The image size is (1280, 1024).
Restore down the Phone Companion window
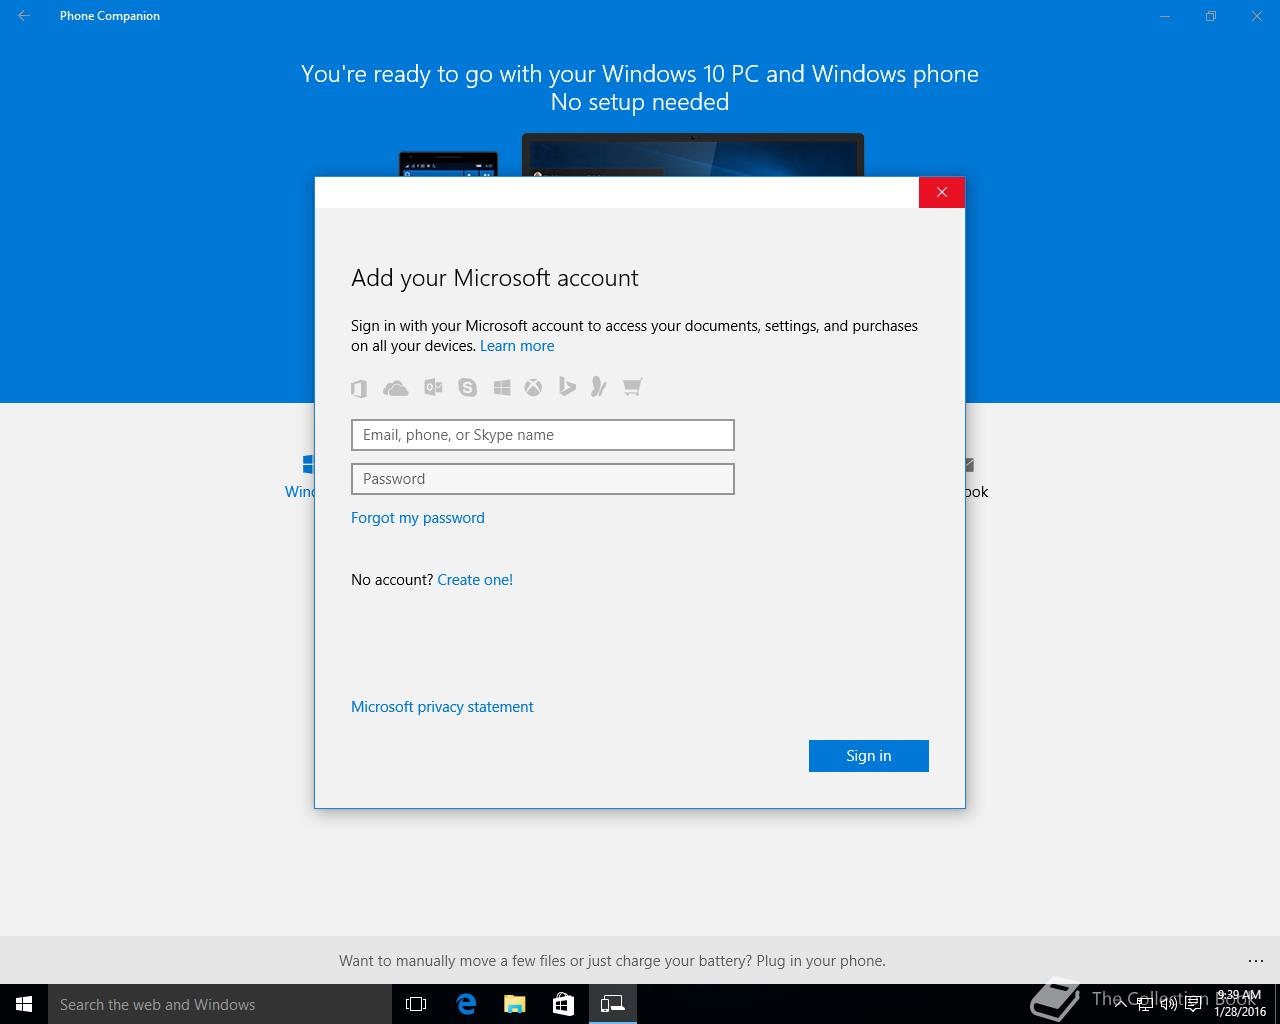[x=1211, y=16]
